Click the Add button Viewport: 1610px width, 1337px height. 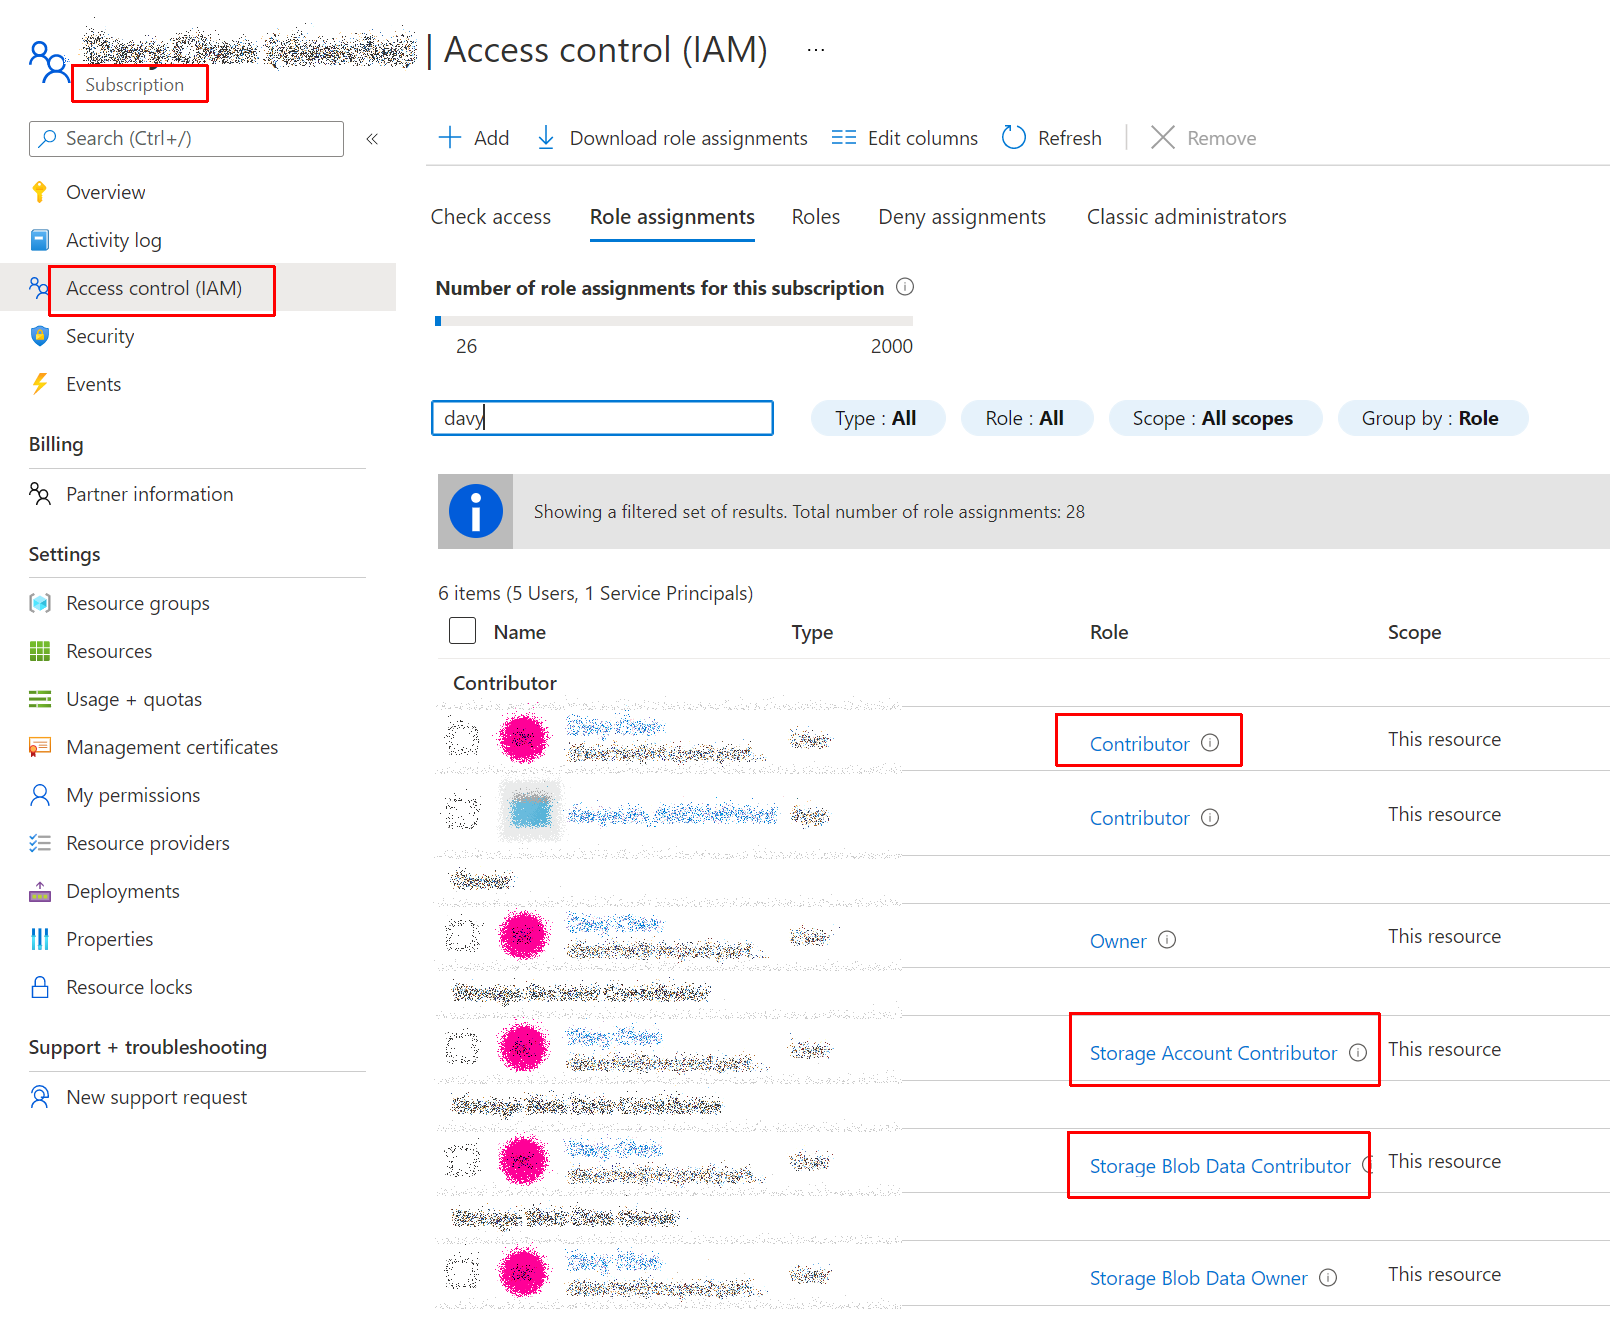[475, 138]
